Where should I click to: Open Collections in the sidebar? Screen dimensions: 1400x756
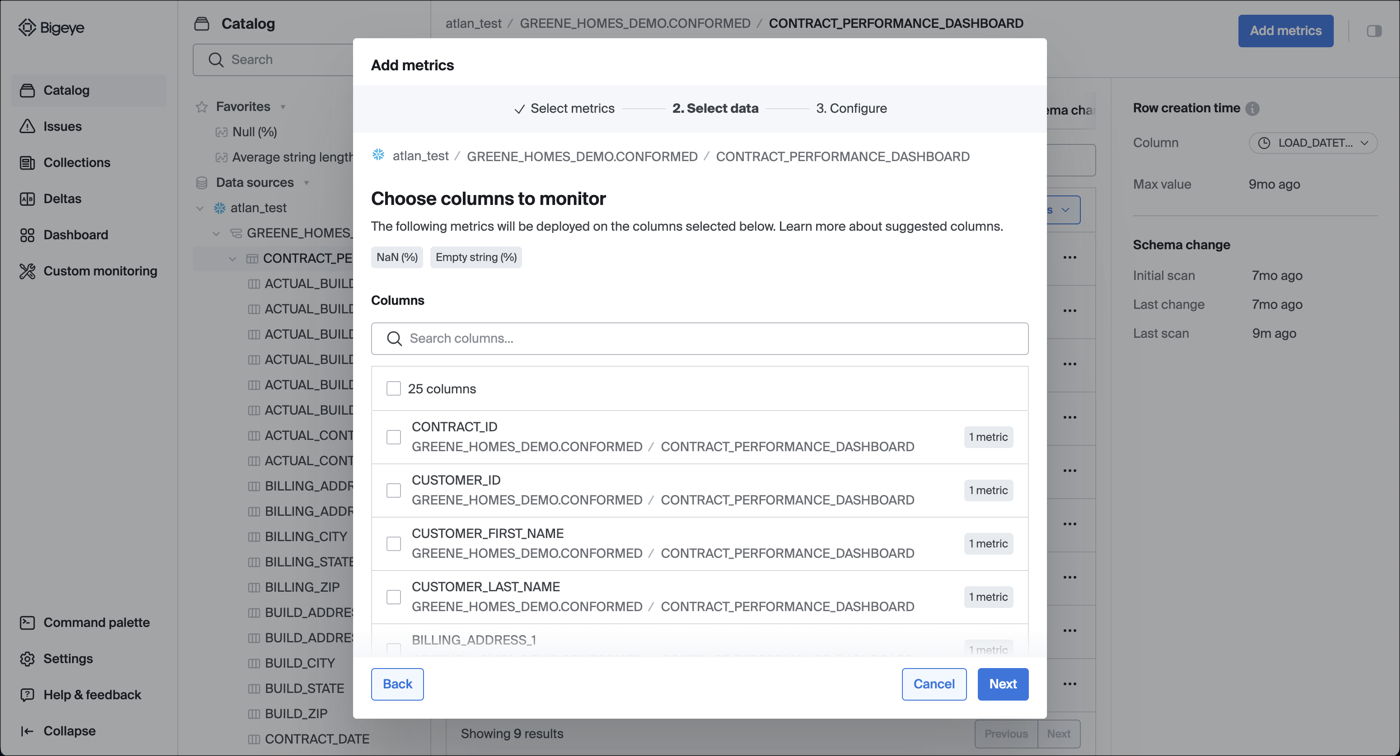point(89,162)
